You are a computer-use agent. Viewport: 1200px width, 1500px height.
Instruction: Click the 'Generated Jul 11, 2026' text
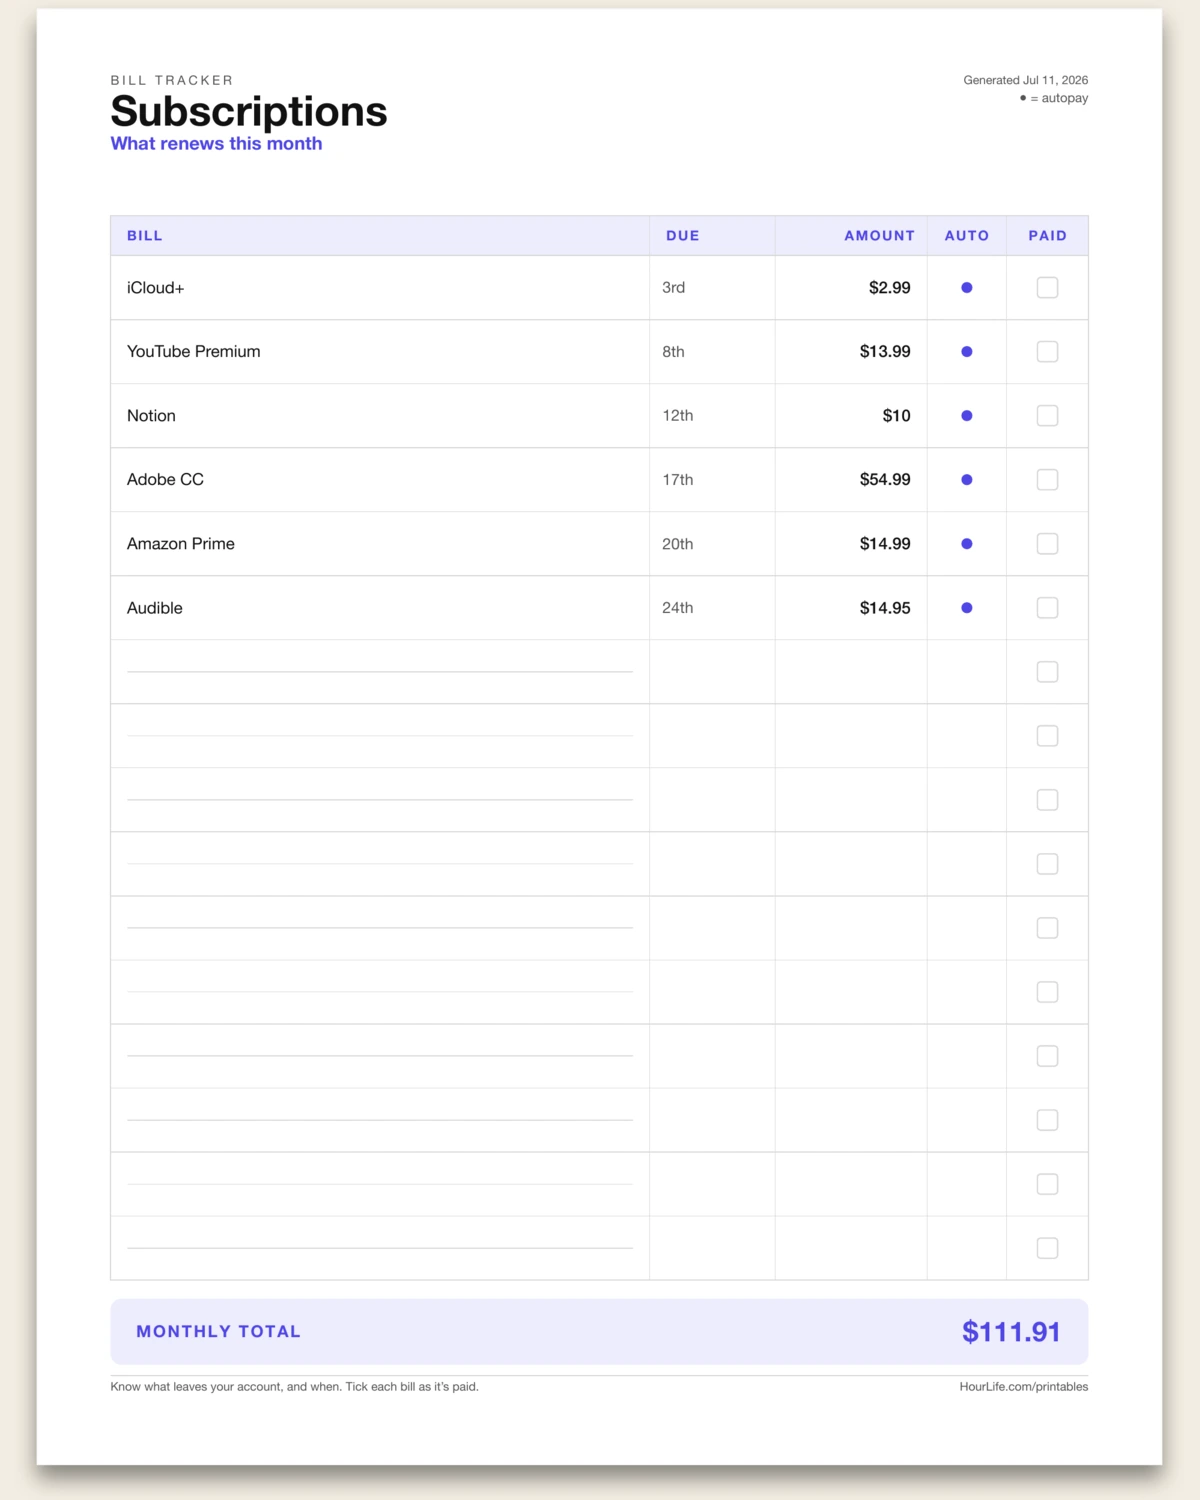coord(1026,80)
